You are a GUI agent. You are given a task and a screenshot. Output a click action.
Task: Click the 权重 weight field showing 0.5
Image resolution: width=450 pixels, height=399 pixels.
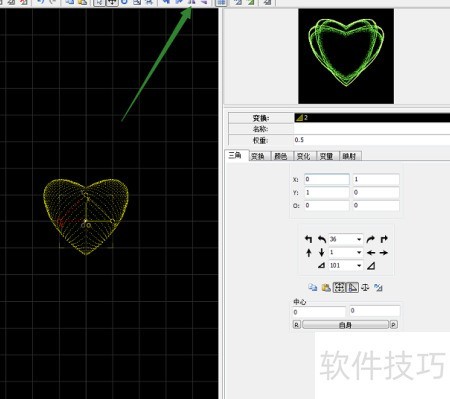(x=372, y=140)
